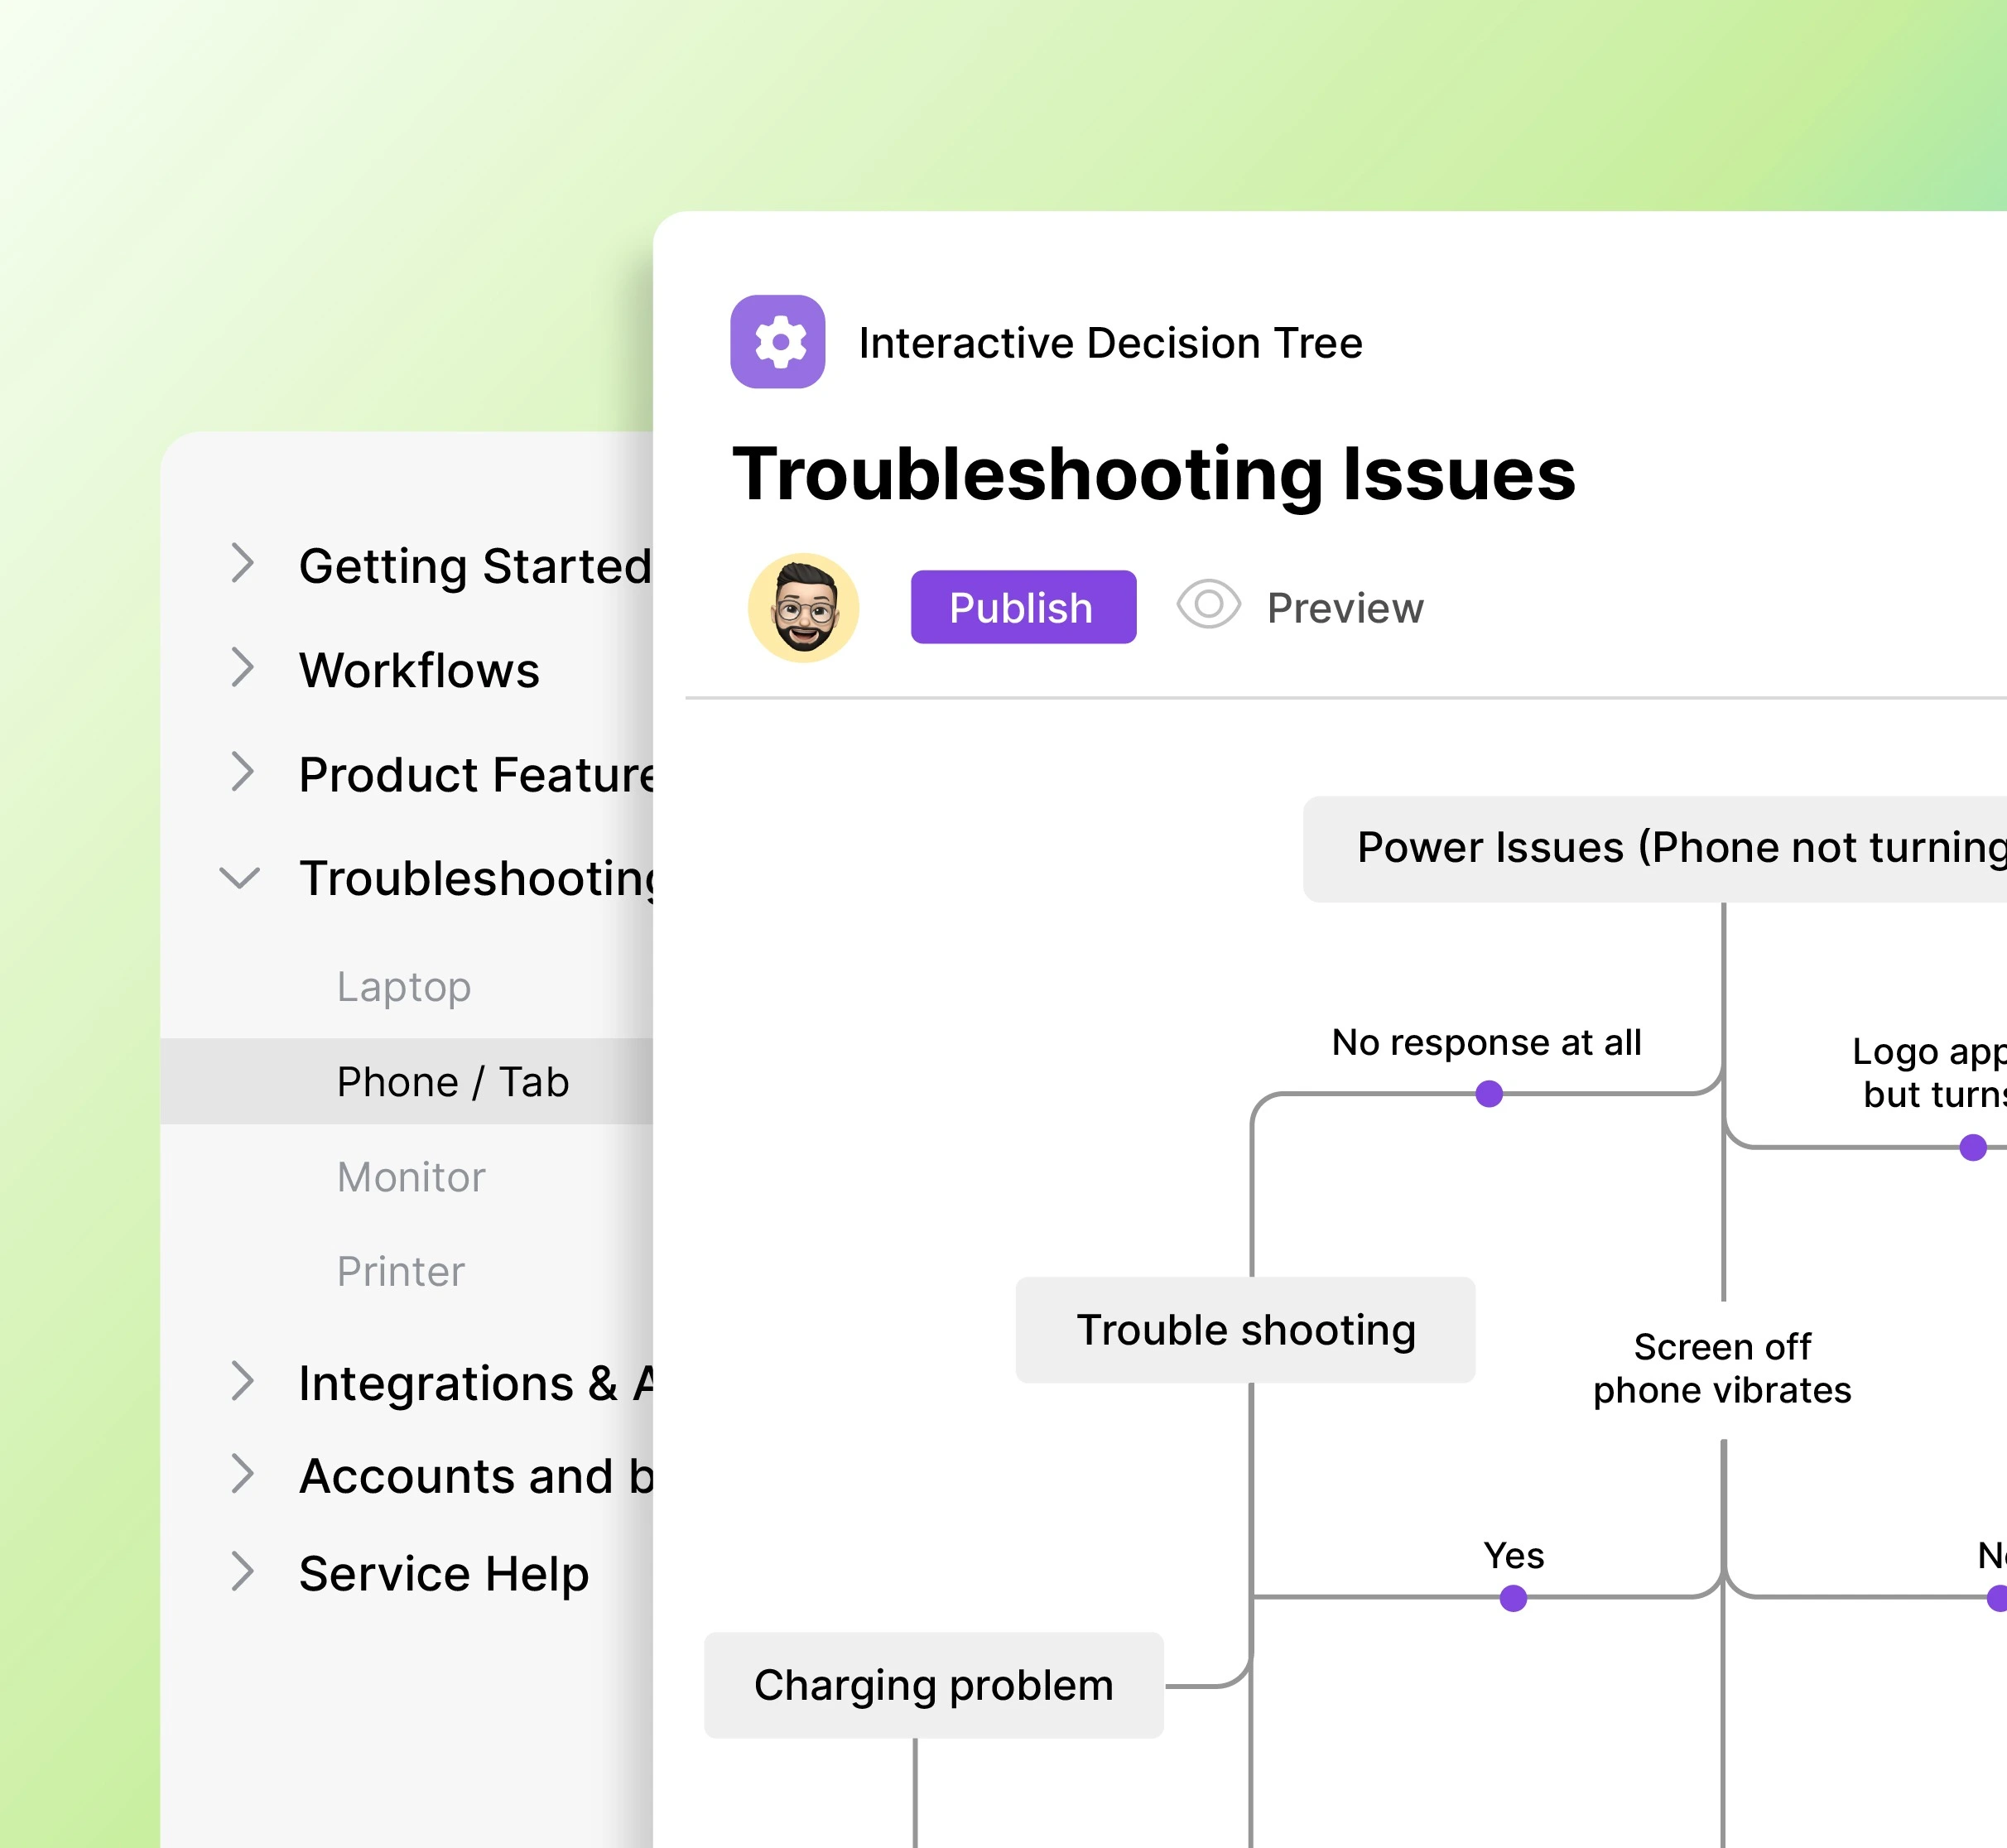Open the Service Help sidebar item

[444, 1574]
